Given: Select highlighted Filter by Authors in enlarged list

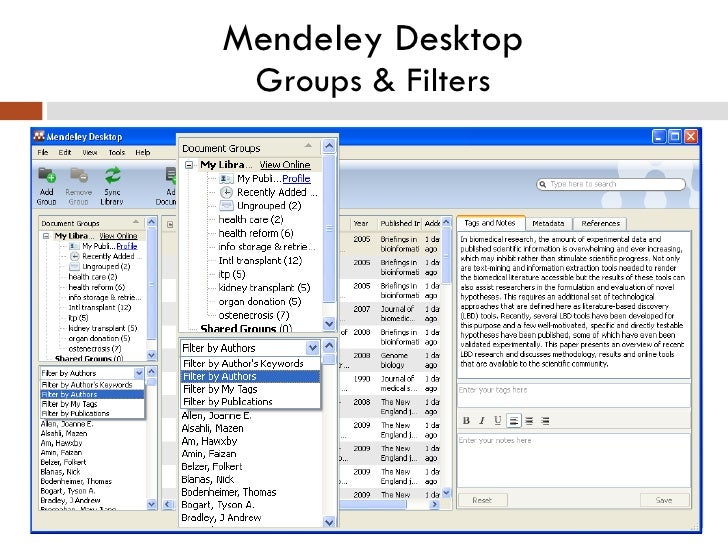Looking at the screenshot, I should [x=251, y=377].
